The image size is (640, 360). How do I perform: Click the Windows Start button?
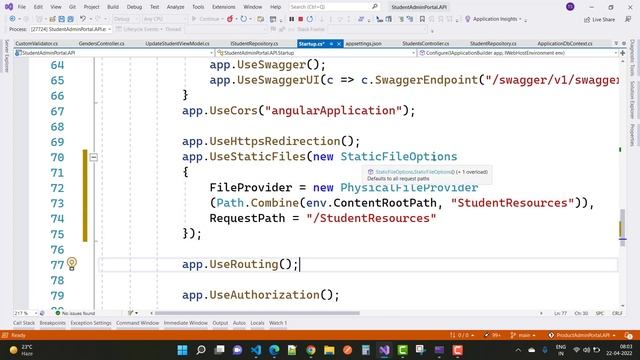point(182,350)
